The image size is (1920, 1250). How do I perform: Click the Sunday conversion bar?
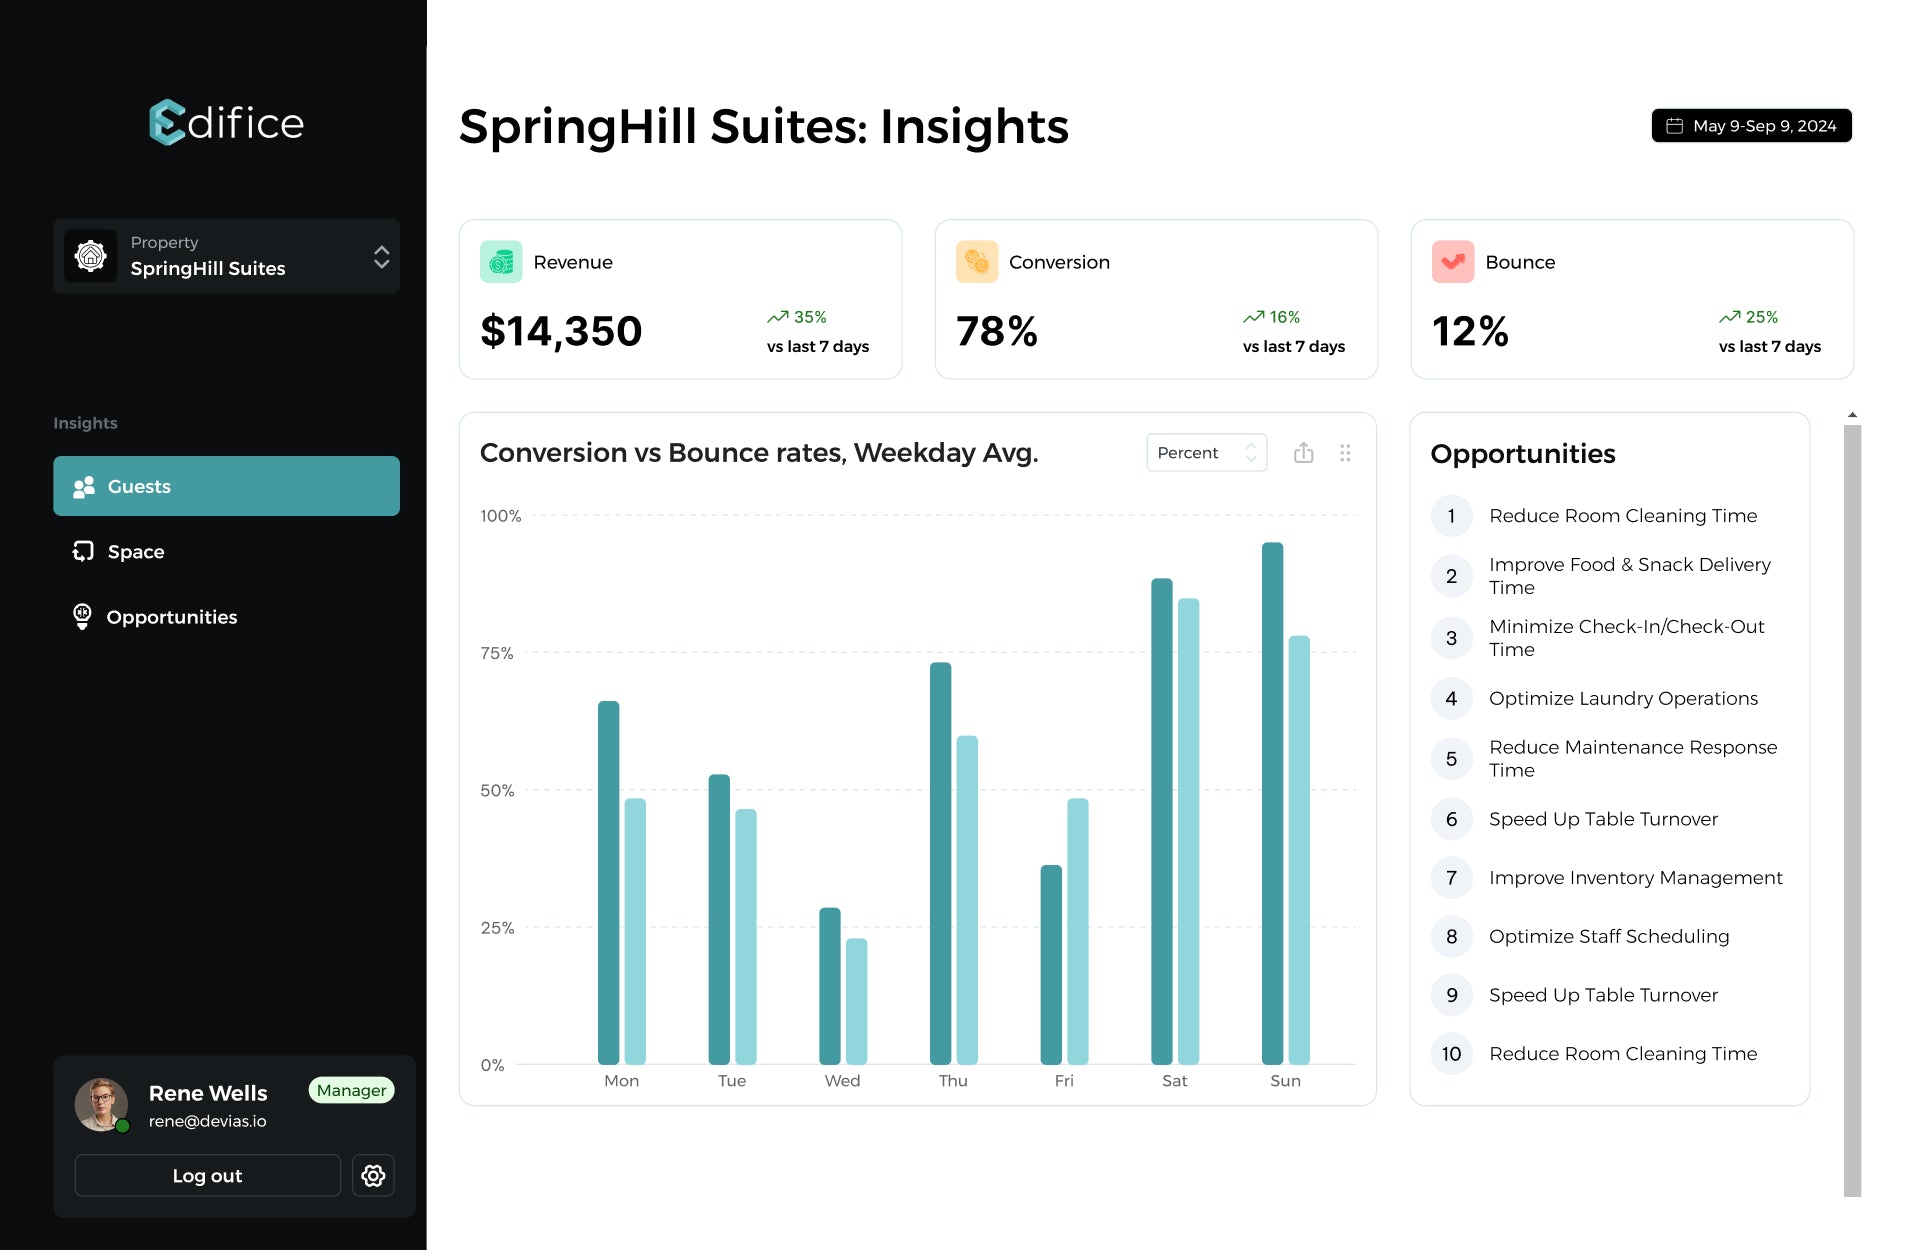coord(1272,800)
